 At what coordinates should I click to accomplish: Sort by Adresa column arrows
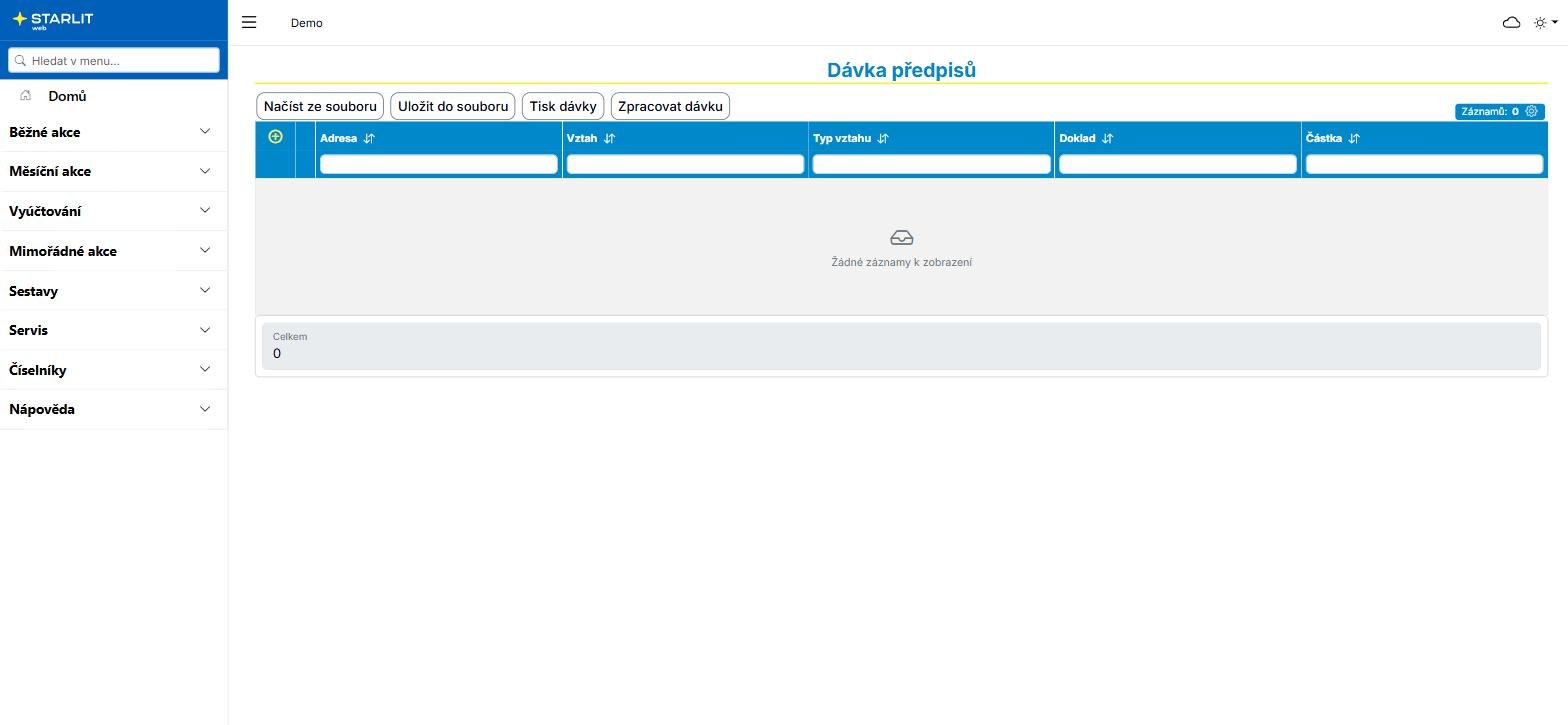pyautogui.click(x=369, y=139)
